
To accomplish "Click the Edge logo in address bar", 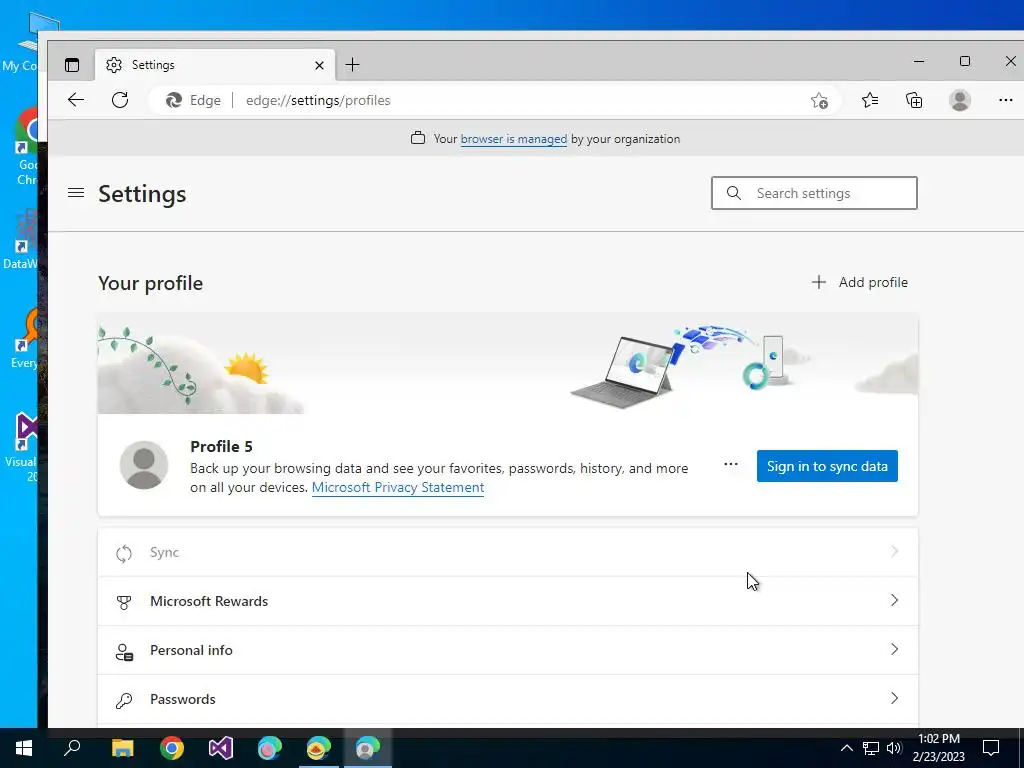I will click(174, 100).
